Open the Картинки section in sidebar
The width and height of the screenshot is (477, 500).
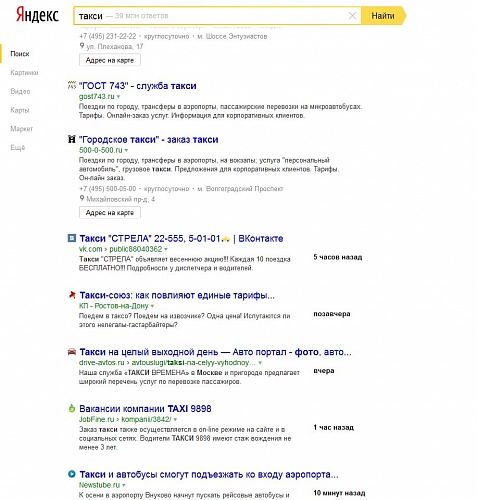24,73
